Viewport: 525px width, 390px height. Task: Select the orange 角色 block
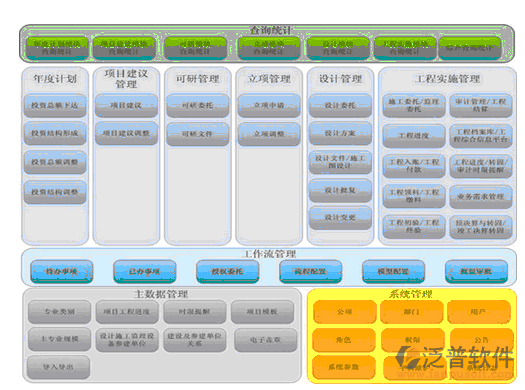(x=344, y=340)
